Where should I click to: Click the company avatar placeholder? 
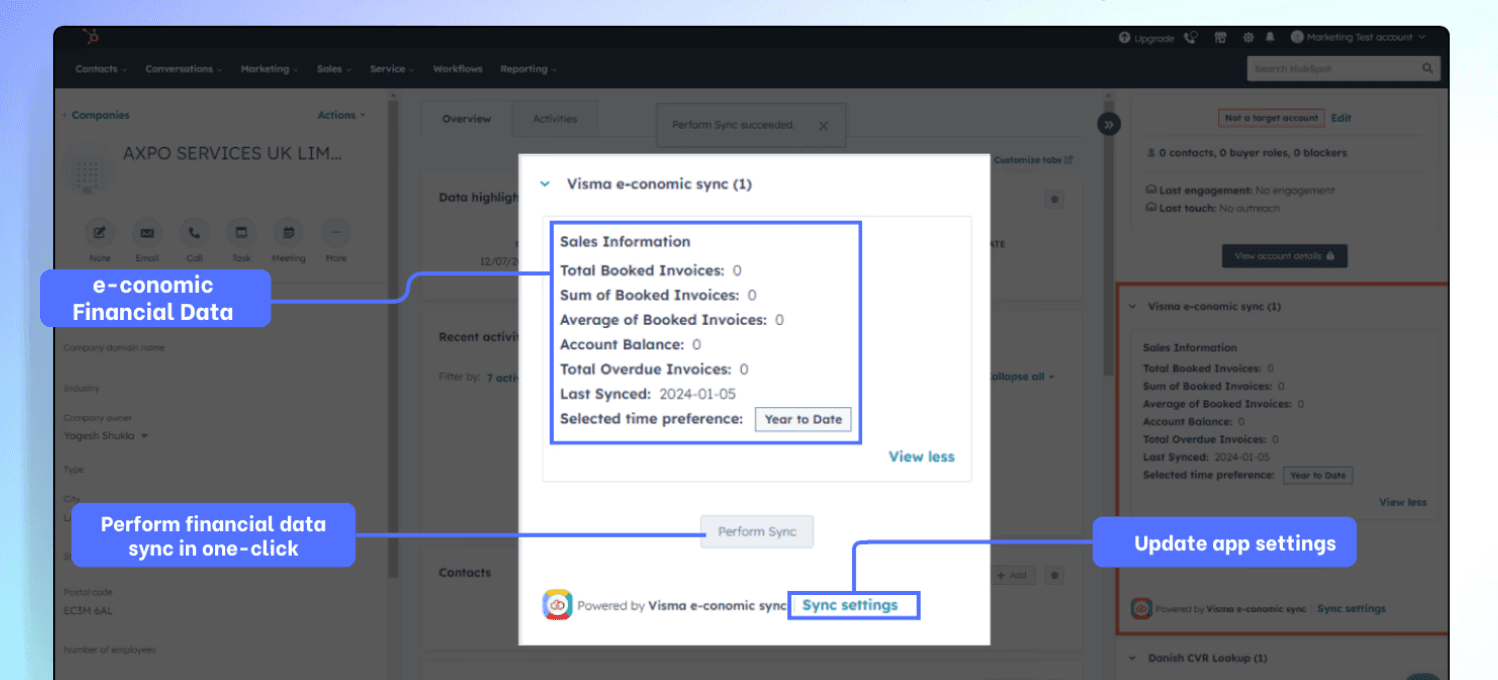[x=88, y=168]
